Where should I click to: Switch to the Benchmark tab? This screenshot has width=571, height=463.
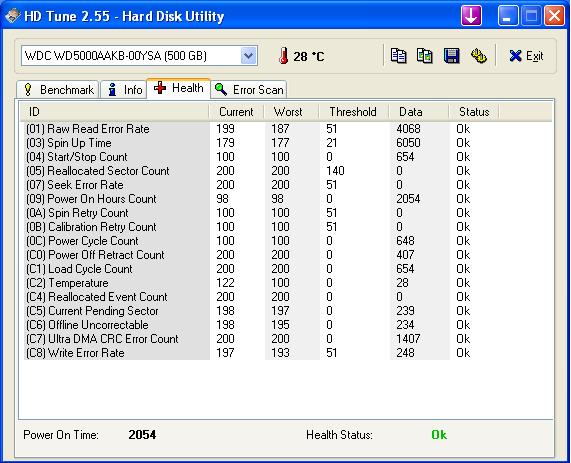coord(58,90)
